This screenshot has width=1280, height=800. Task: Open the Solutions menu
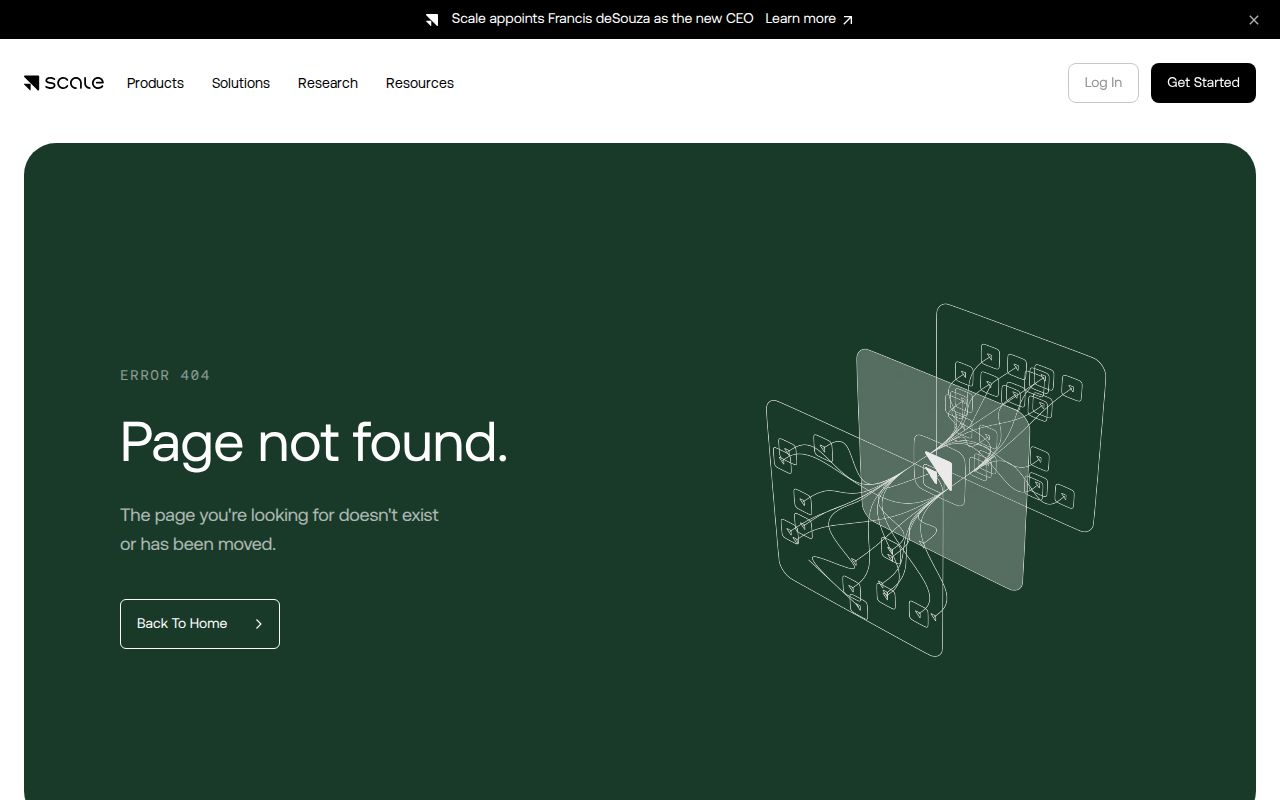pyautogui.click(x=241, y=83)
